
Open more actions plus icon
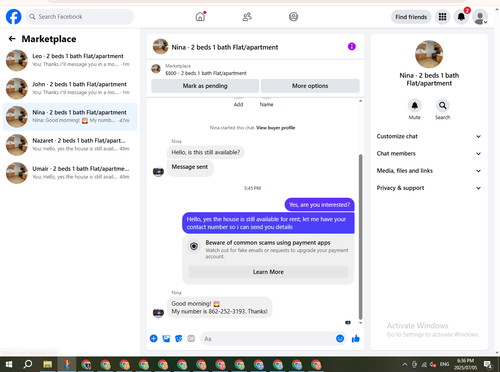click(x=154, y=339)
